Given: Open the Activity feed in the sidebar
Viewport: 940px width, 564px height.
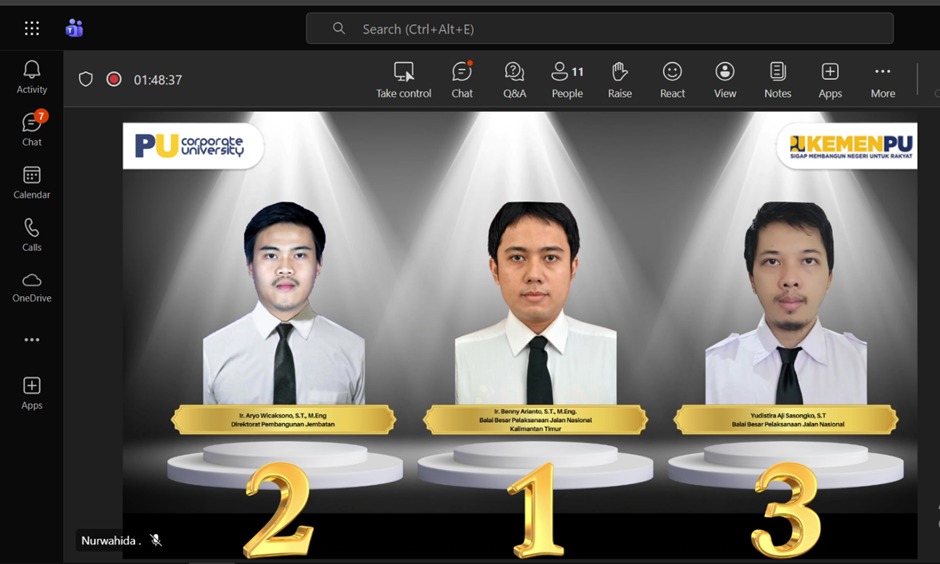Looking at the screenshot, I should coord(32,76).
